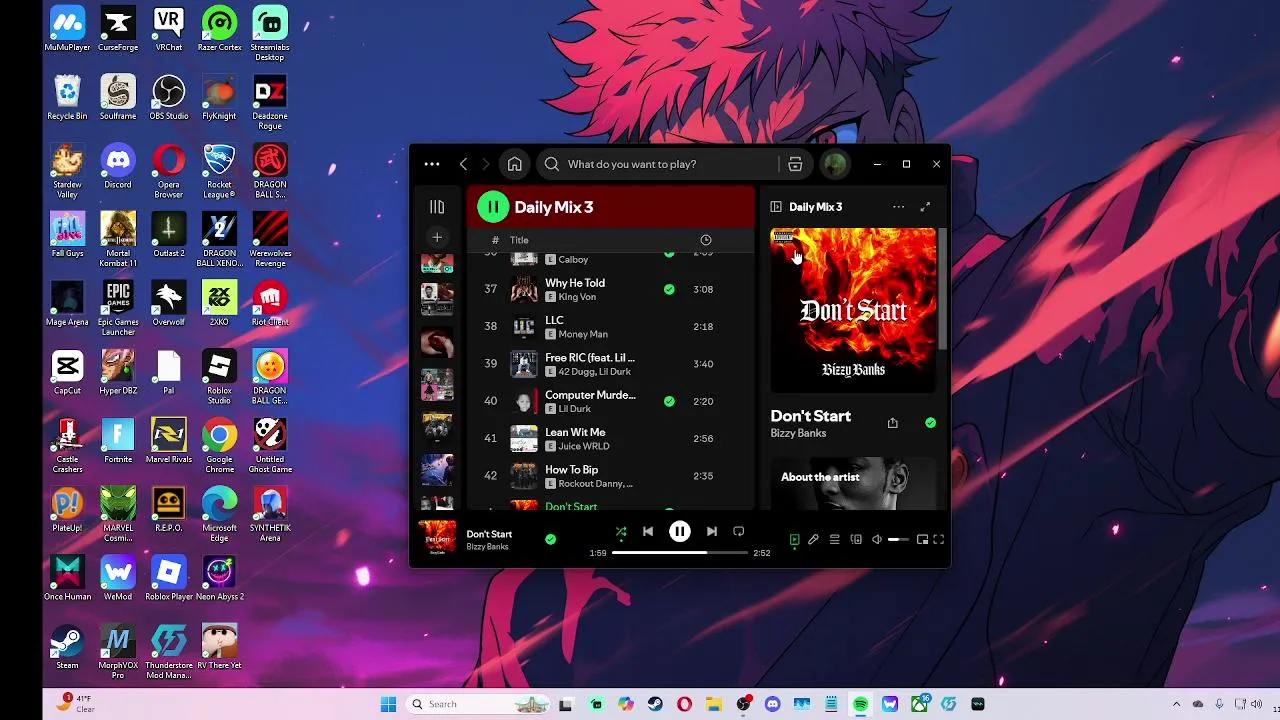Sort by the Title column header
This screenshot has width=1280, height=720.
(x=519, y=240)
